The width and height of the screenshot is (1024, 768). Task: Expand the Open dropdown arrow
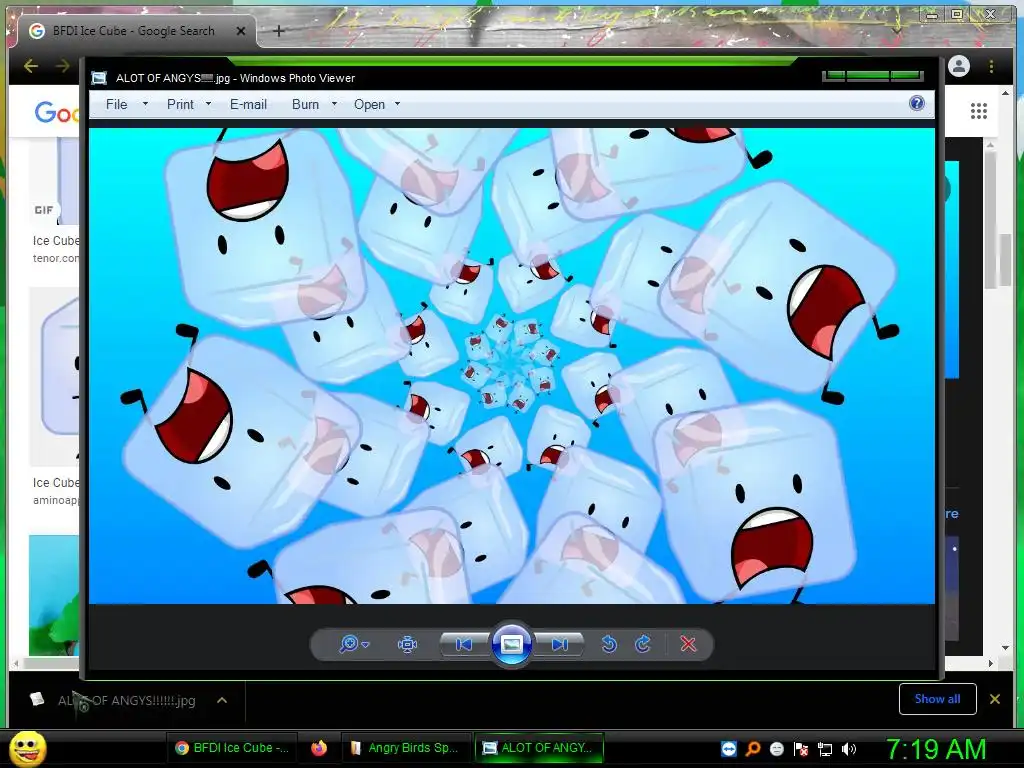(x=397, y=104)
